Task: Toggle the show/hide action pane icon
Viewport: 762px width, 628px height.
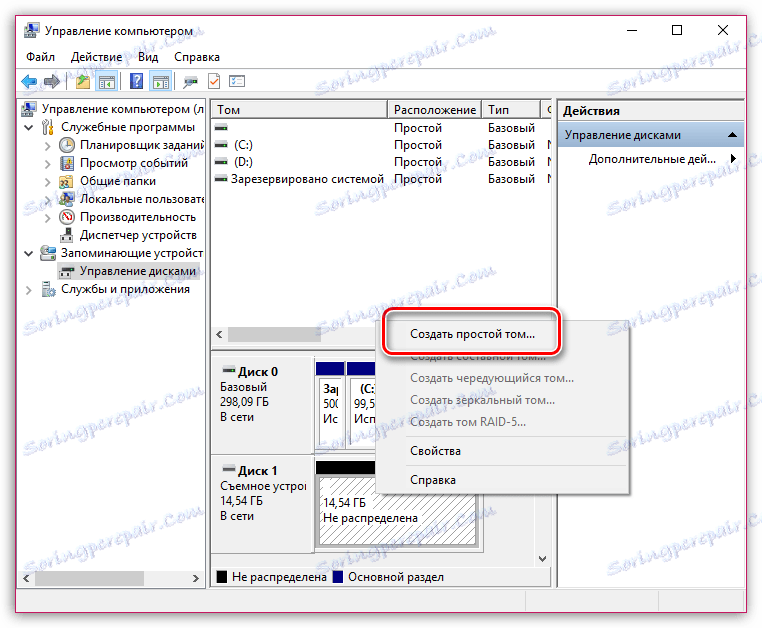Action: pos(161,82)
